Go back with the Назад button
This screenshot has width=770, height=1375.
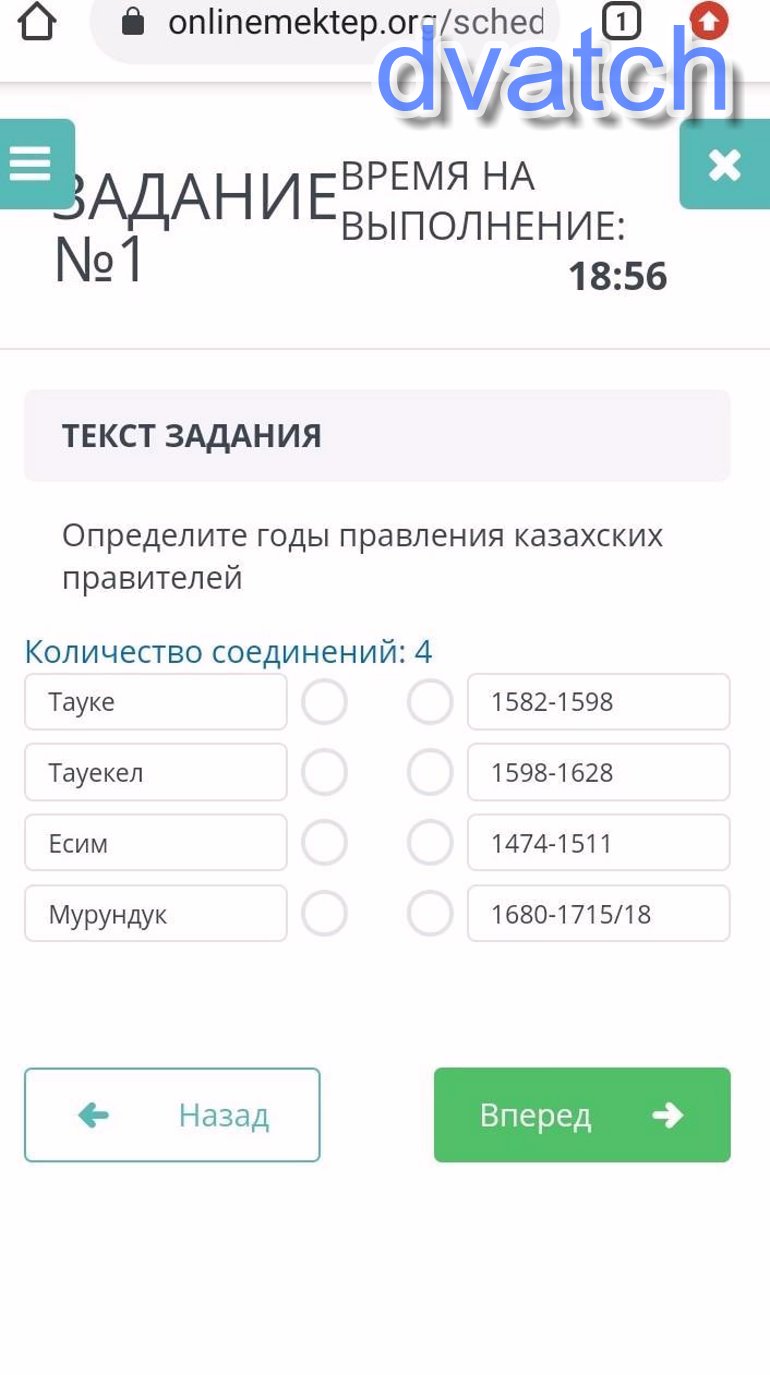point(172,1115)
